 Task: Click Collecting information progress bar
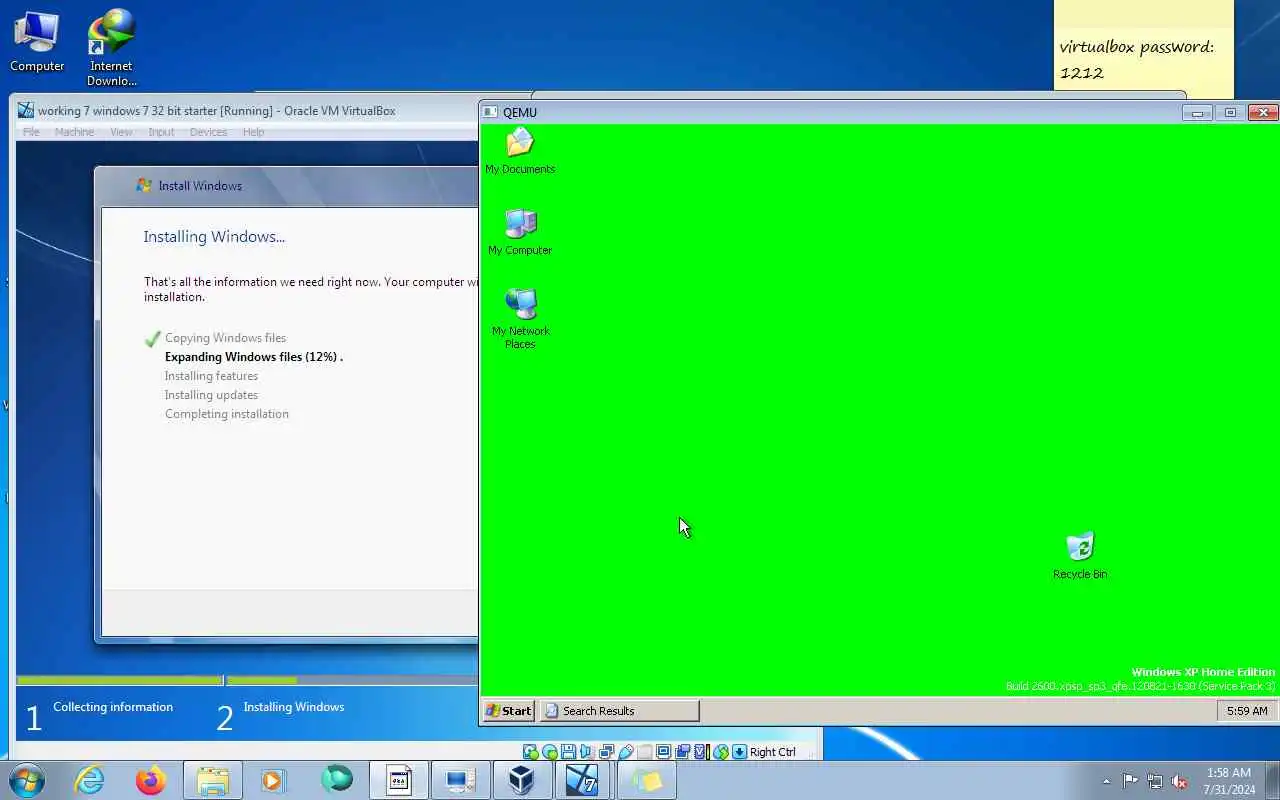[119, 681]
